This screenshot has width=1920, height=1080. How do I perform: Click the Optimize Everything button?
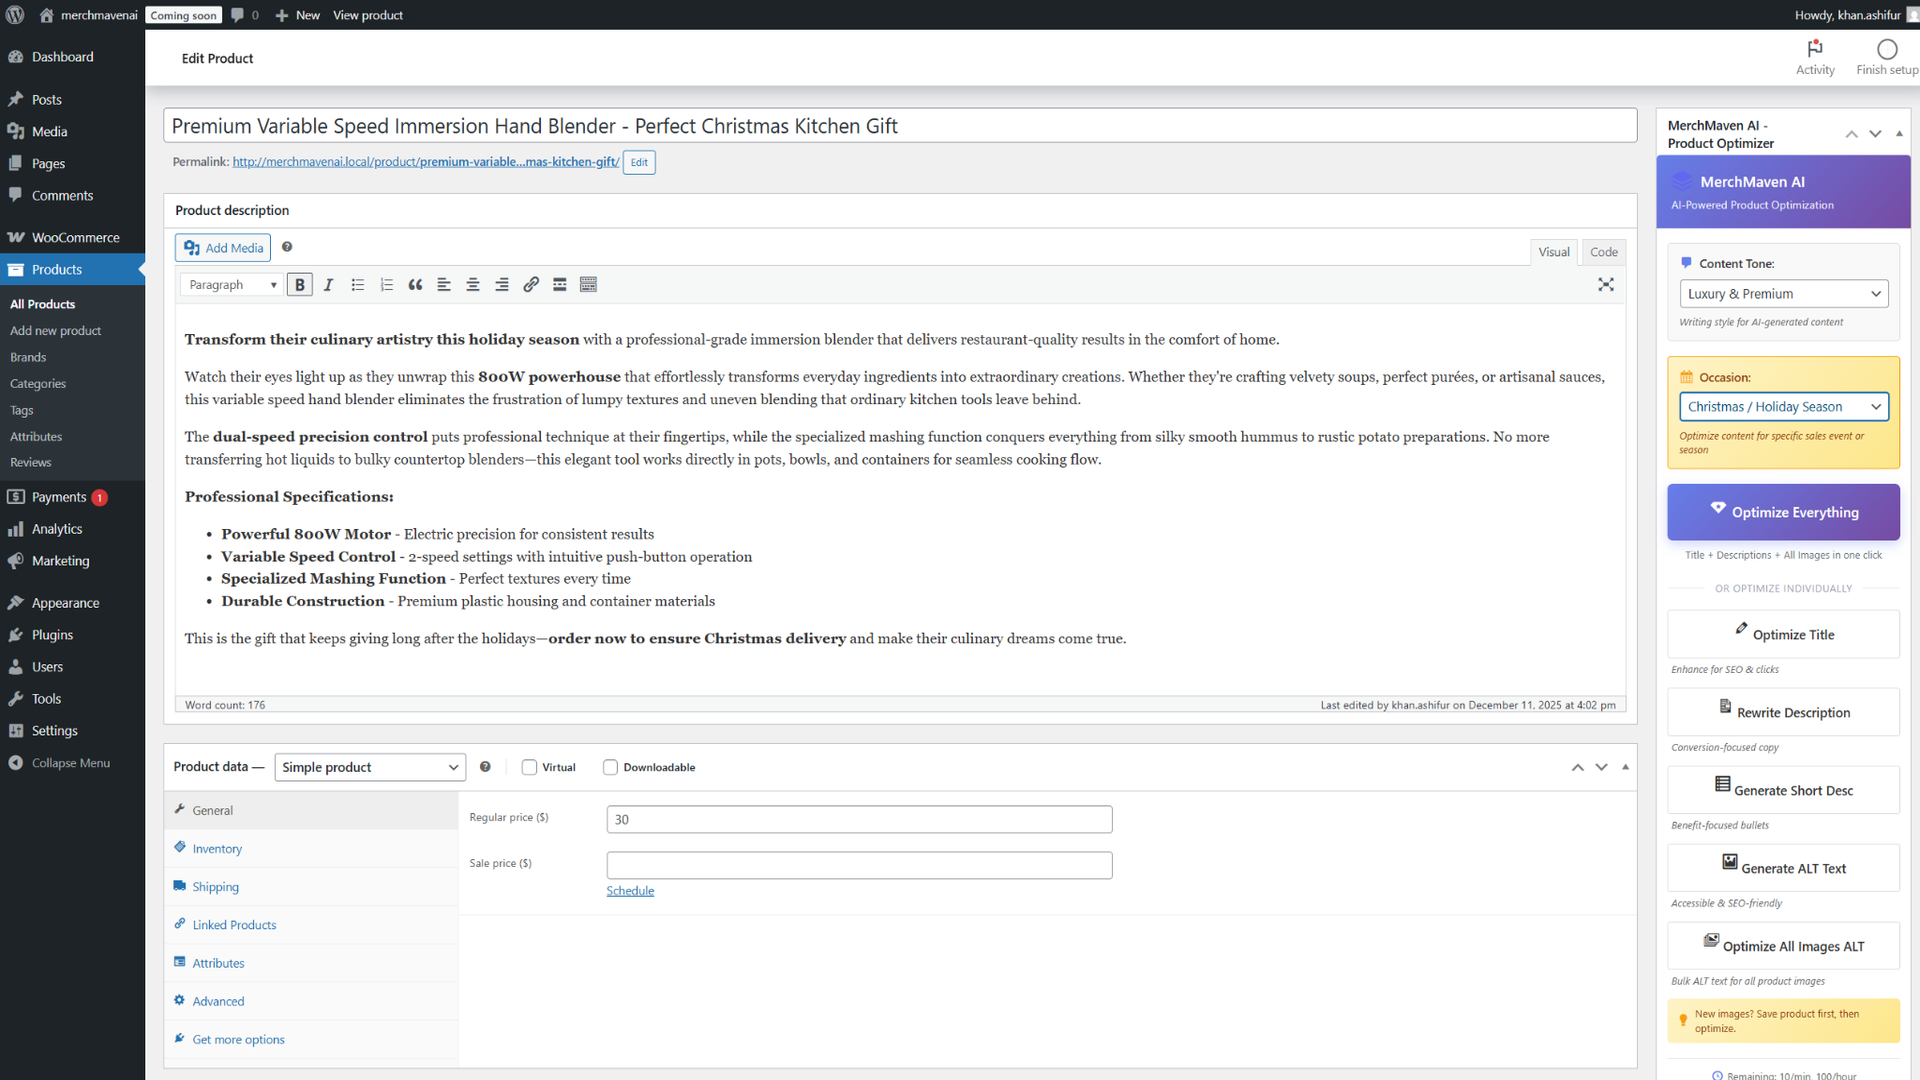click(x=1784, y=512)
